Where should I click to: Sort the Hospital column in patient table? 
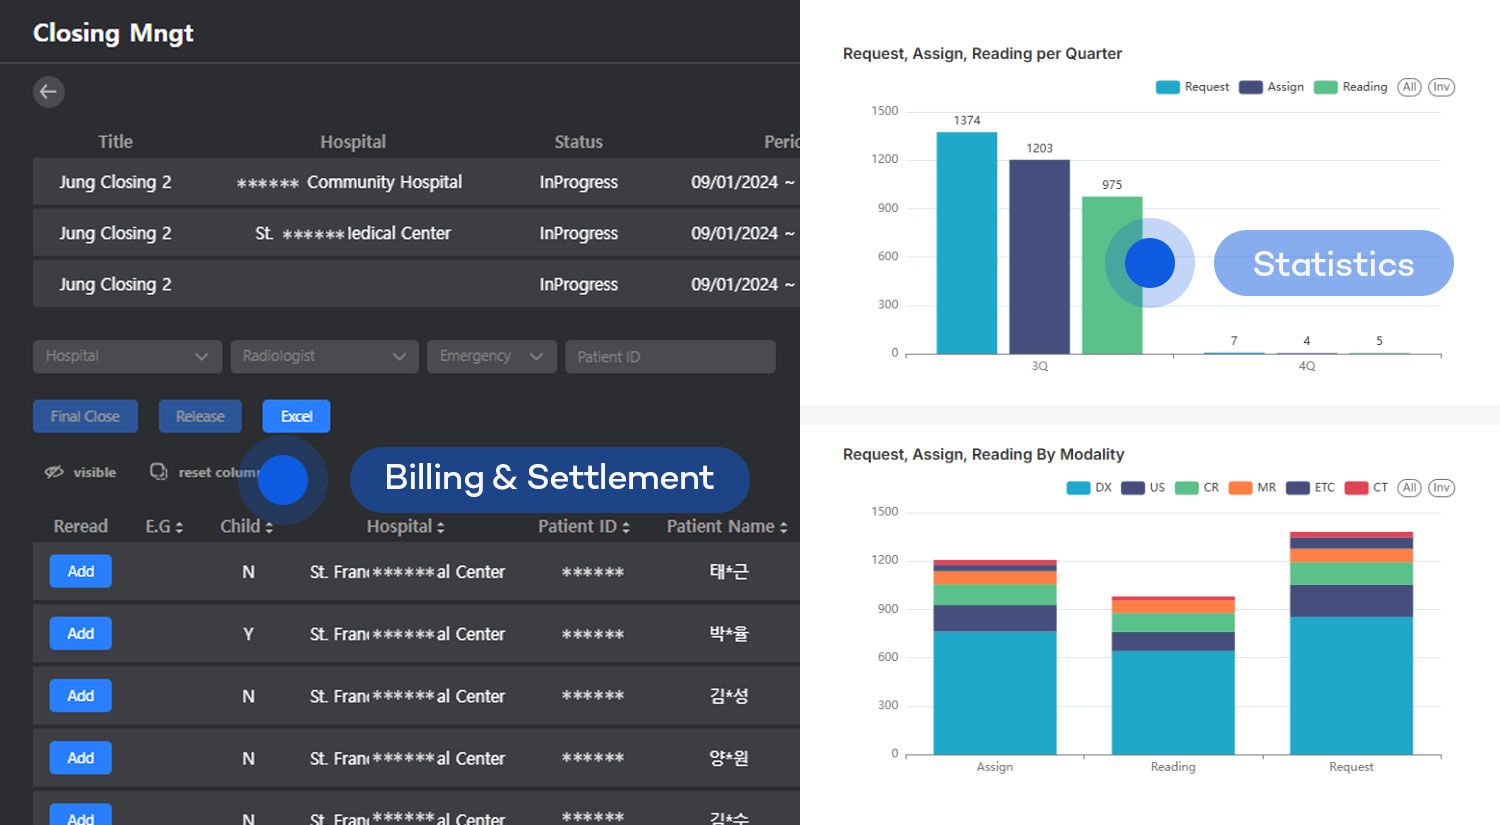pyautogui.click(x=440, y=527)
